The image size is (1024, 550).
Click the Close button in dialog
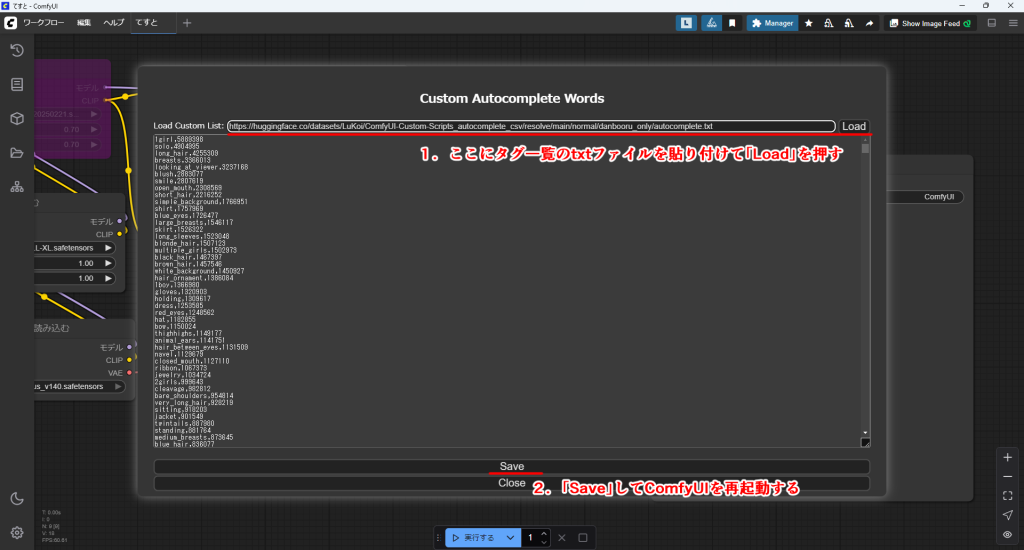click(x=511, y=483)
